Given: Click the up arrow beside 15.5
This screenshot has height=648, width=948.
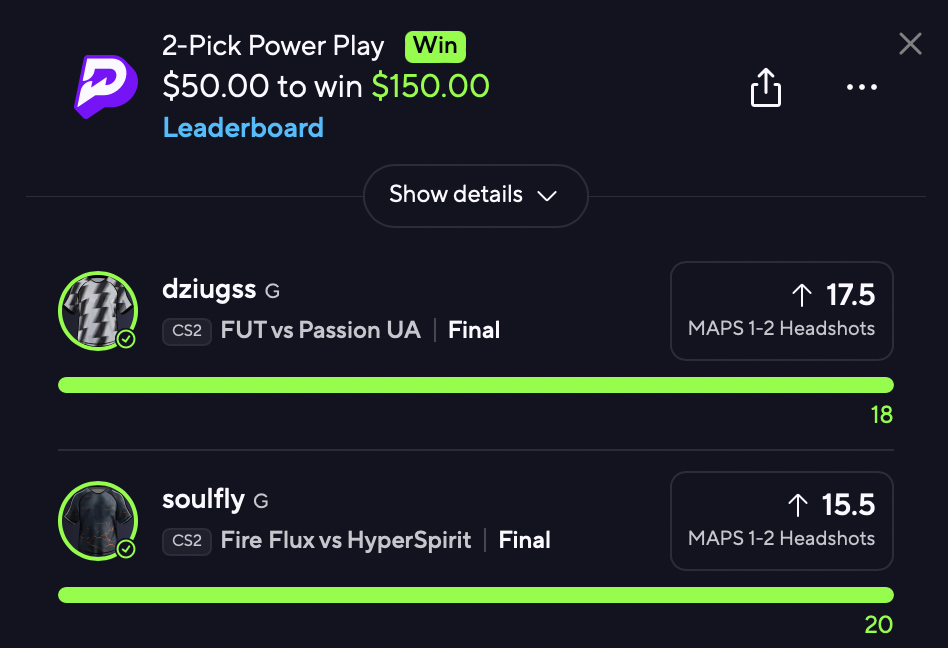Looking at the screenshot, I should 798,505.
